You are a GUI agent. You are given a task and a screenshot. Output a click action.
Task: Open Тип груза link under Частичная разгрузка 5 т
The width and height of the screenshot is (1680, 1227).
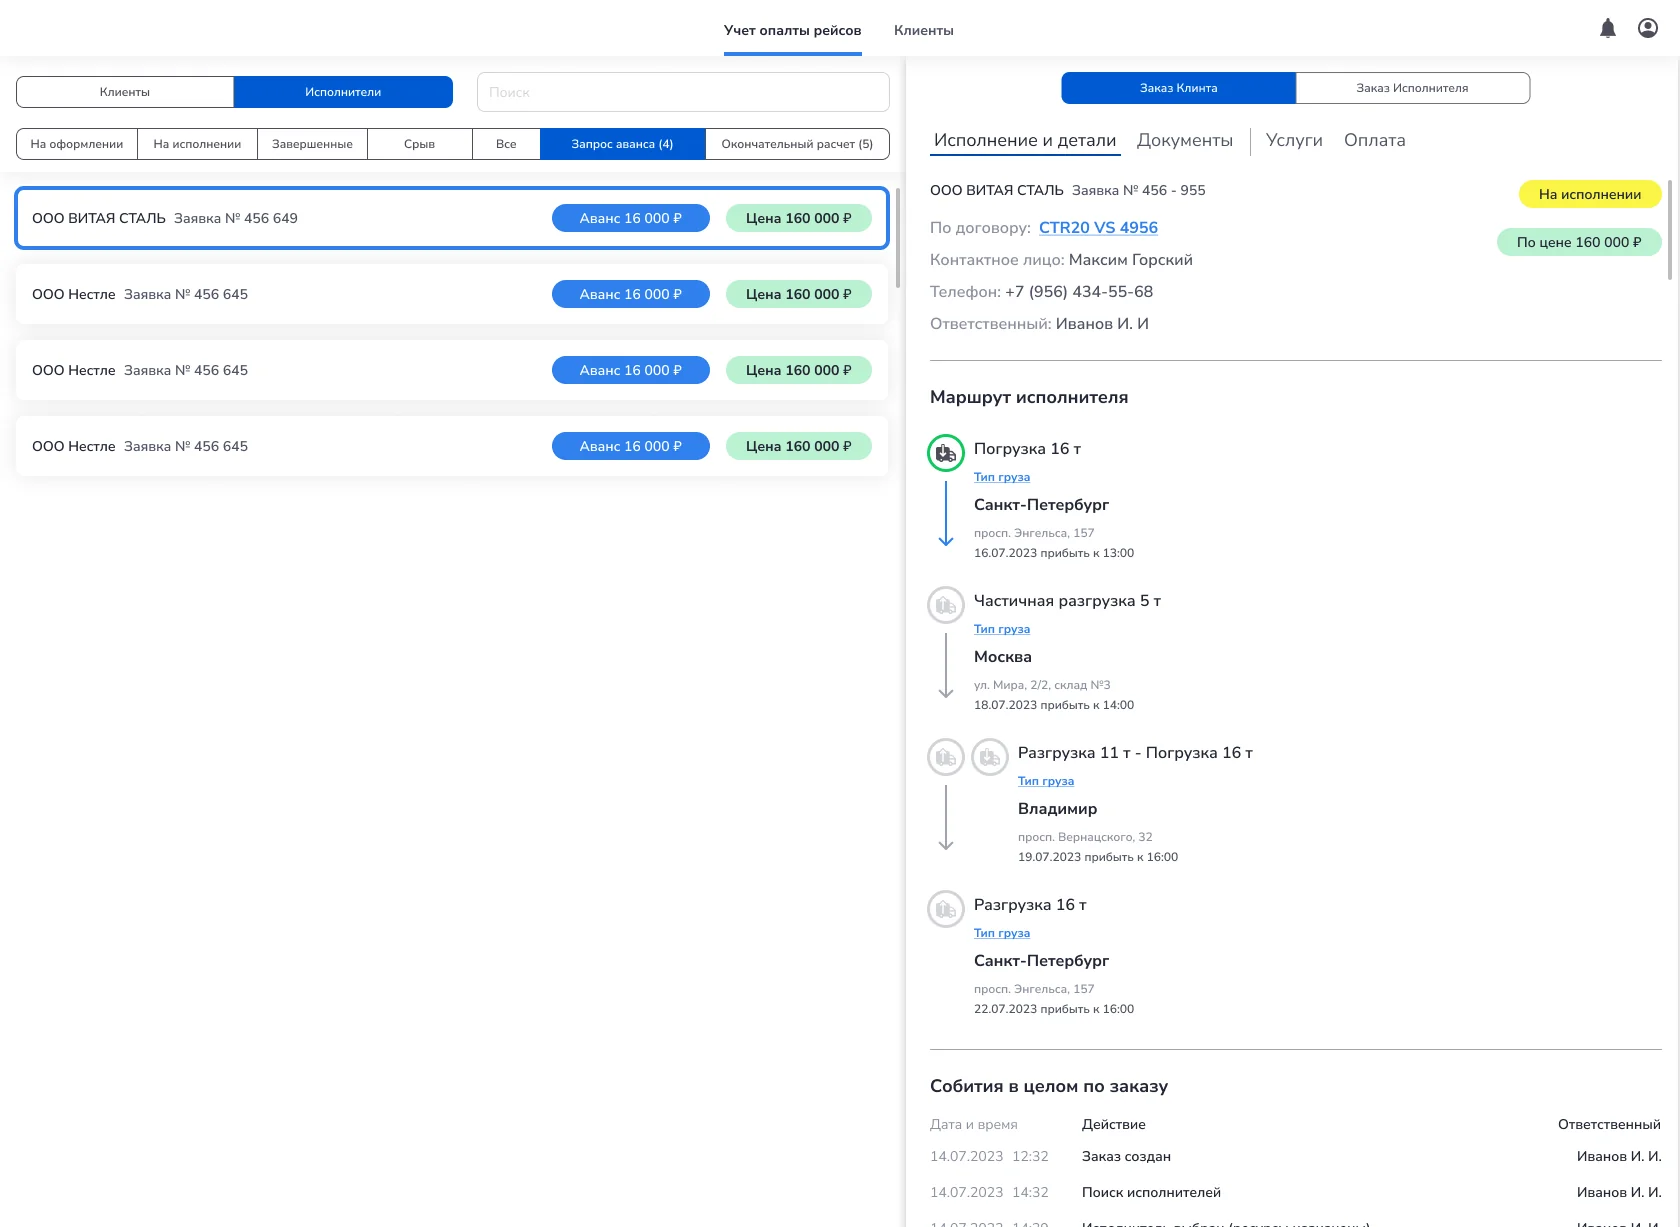tap(1002, 629)
